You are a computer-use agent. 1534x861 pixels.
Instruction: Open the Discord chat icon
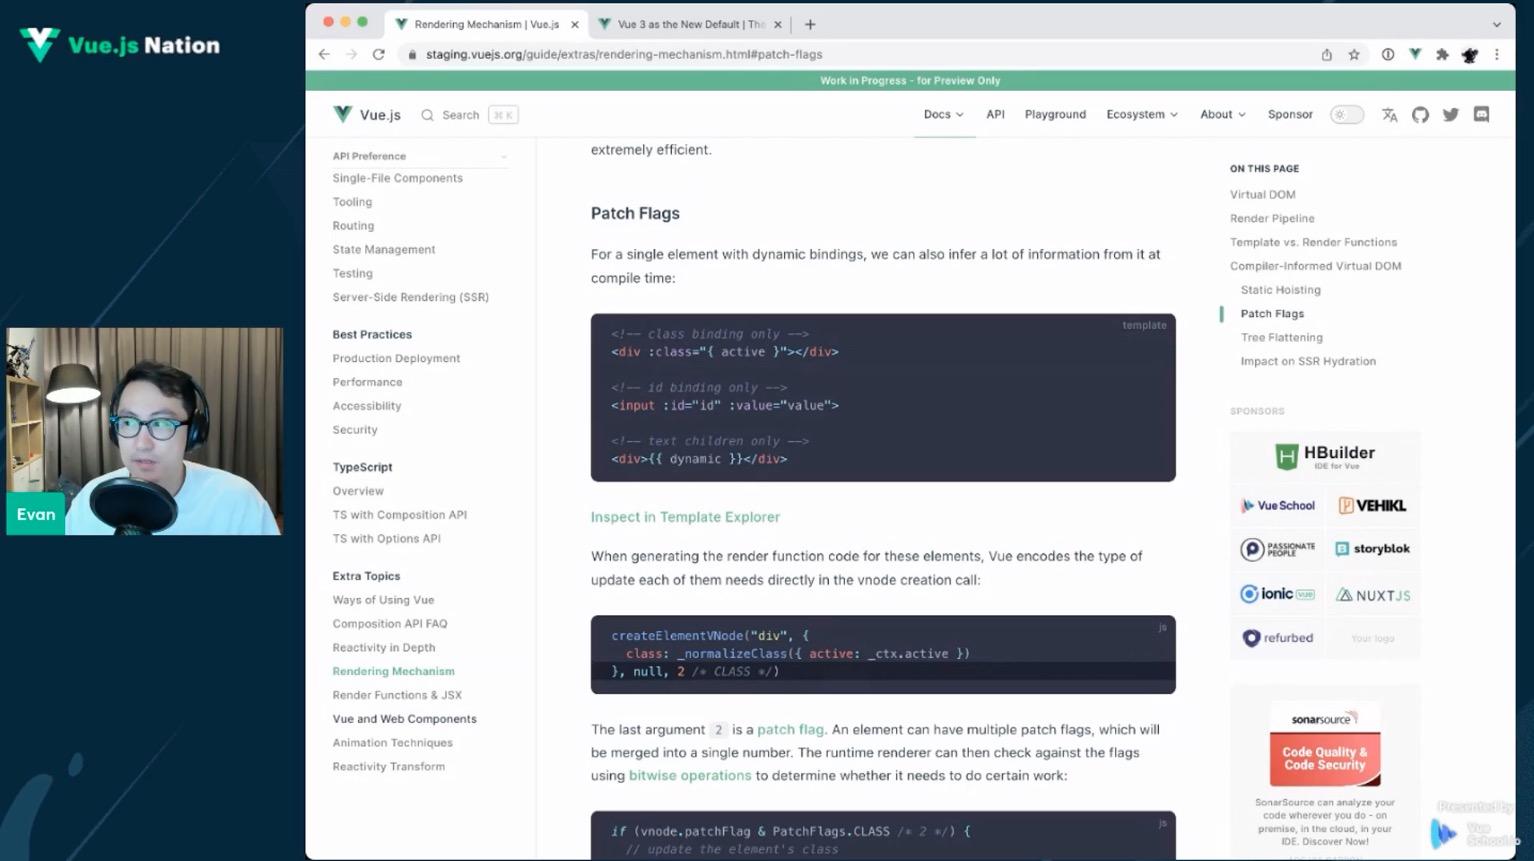pos(1481,115)
